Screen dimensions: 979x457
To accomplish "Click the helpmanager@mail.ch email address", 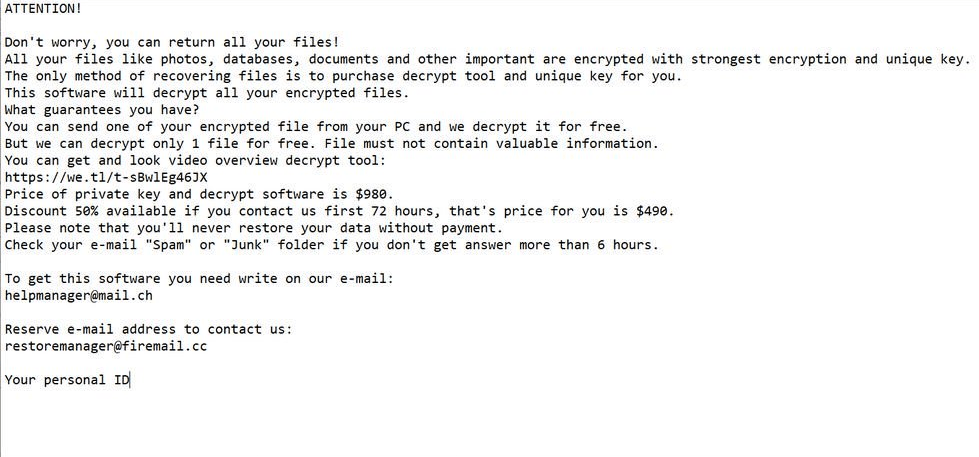I will click(x=79, y=296).
